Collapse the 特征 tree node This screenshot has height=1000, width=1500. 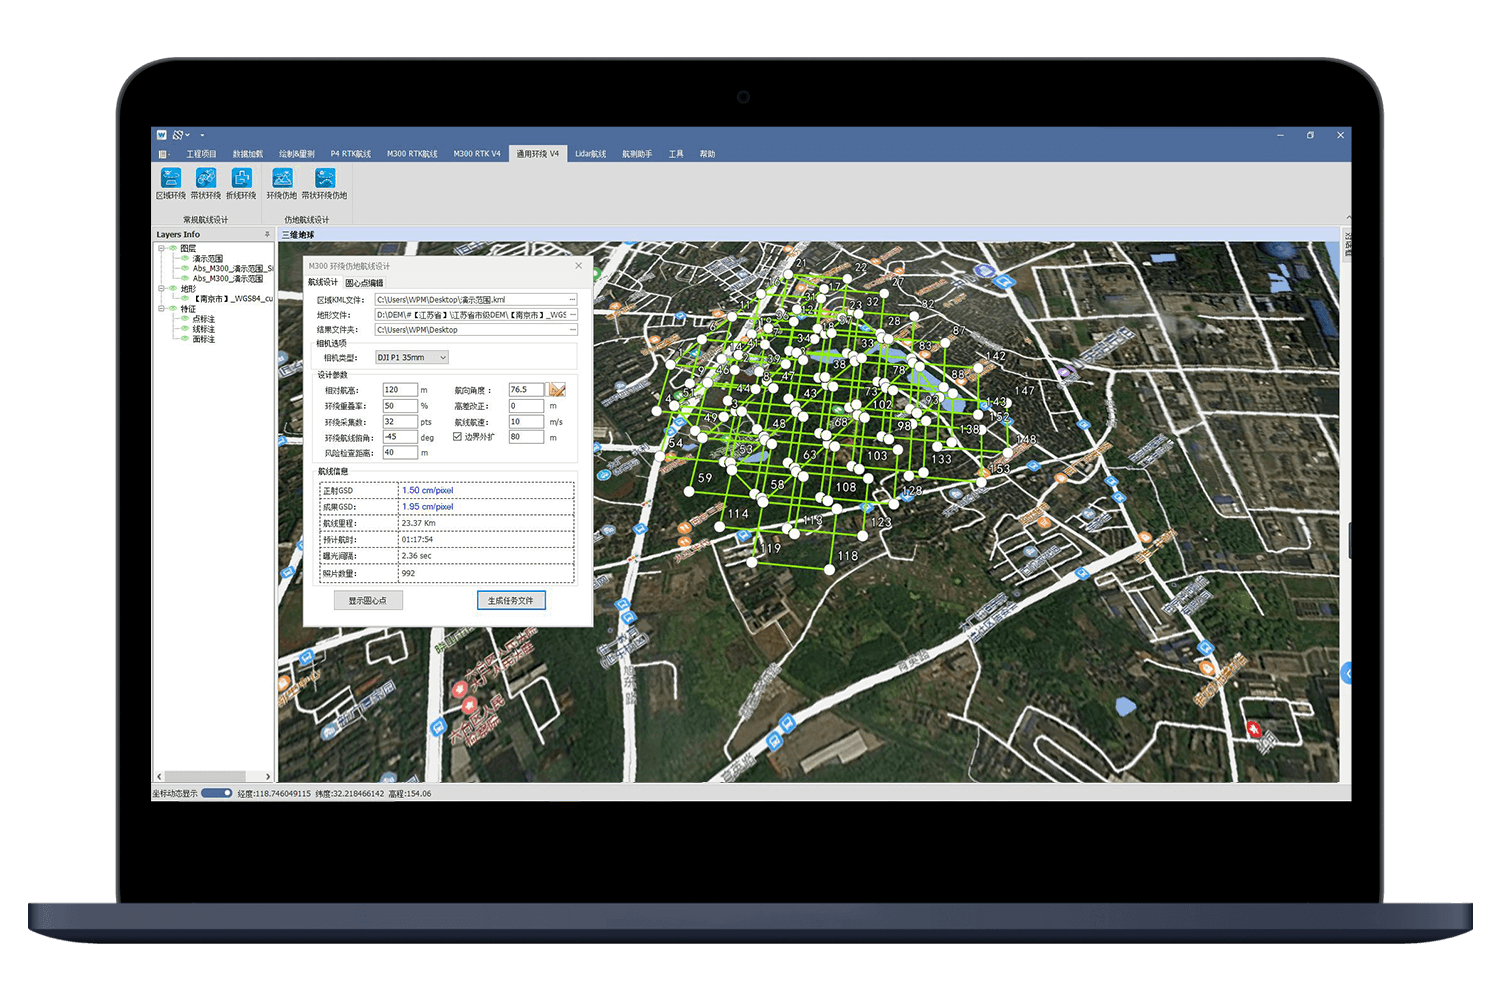(x=161, y=309)
